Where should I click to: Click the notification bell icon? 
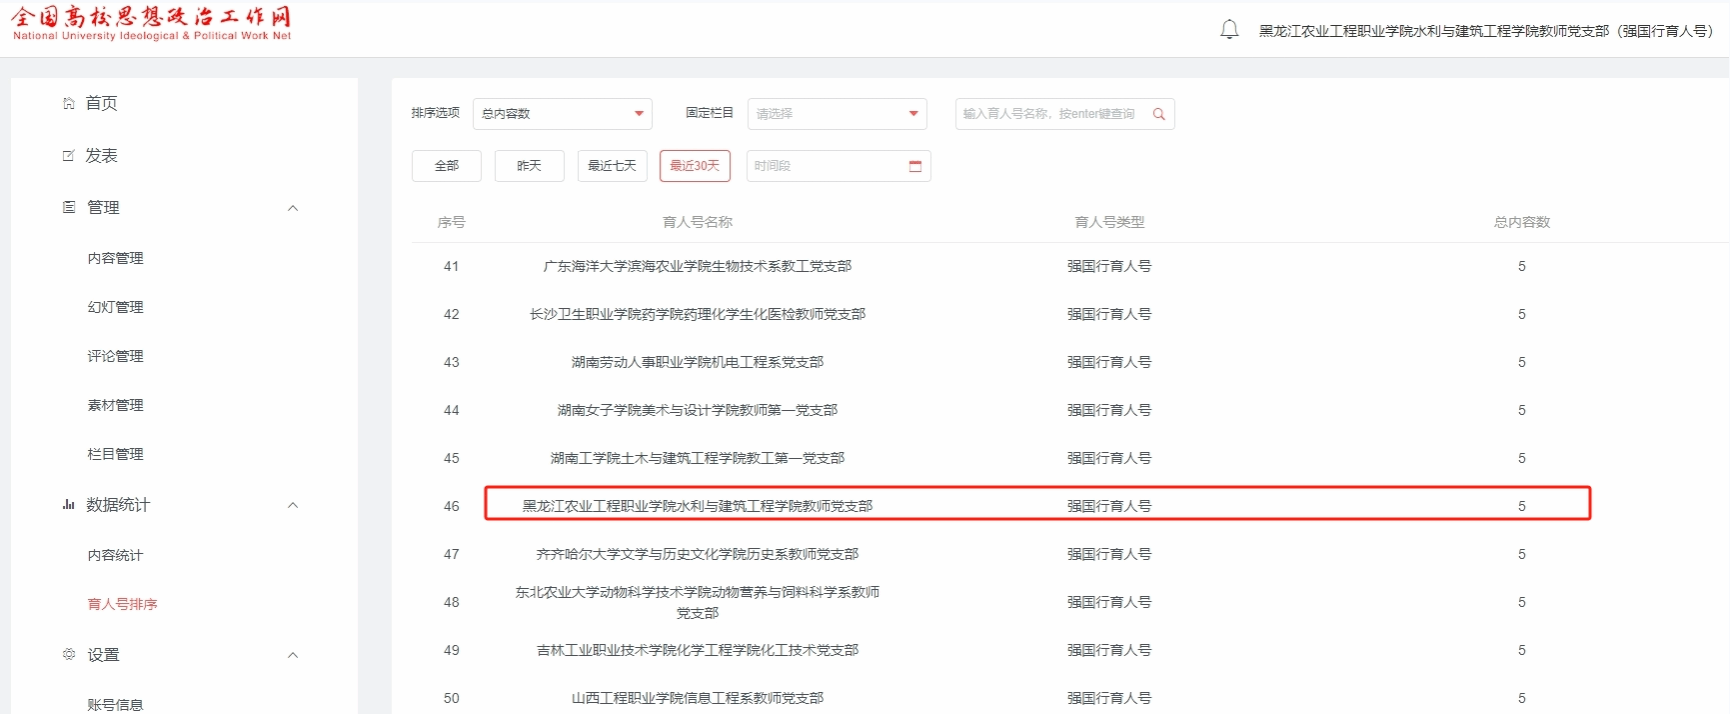1229,30
